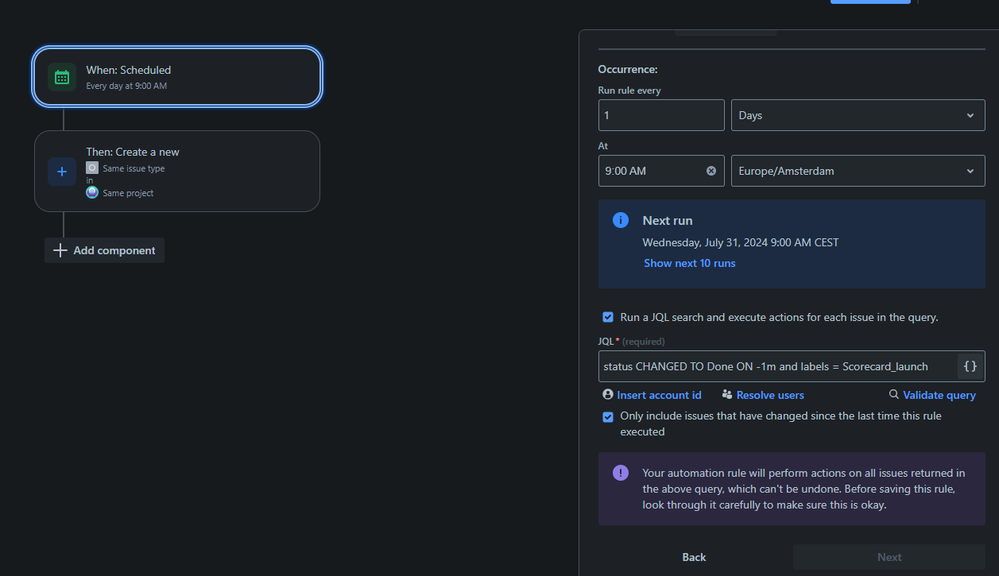Click the Add component button
Viewport: 999px width, 576px height.
pyautogui.click(x=104, y=250)
